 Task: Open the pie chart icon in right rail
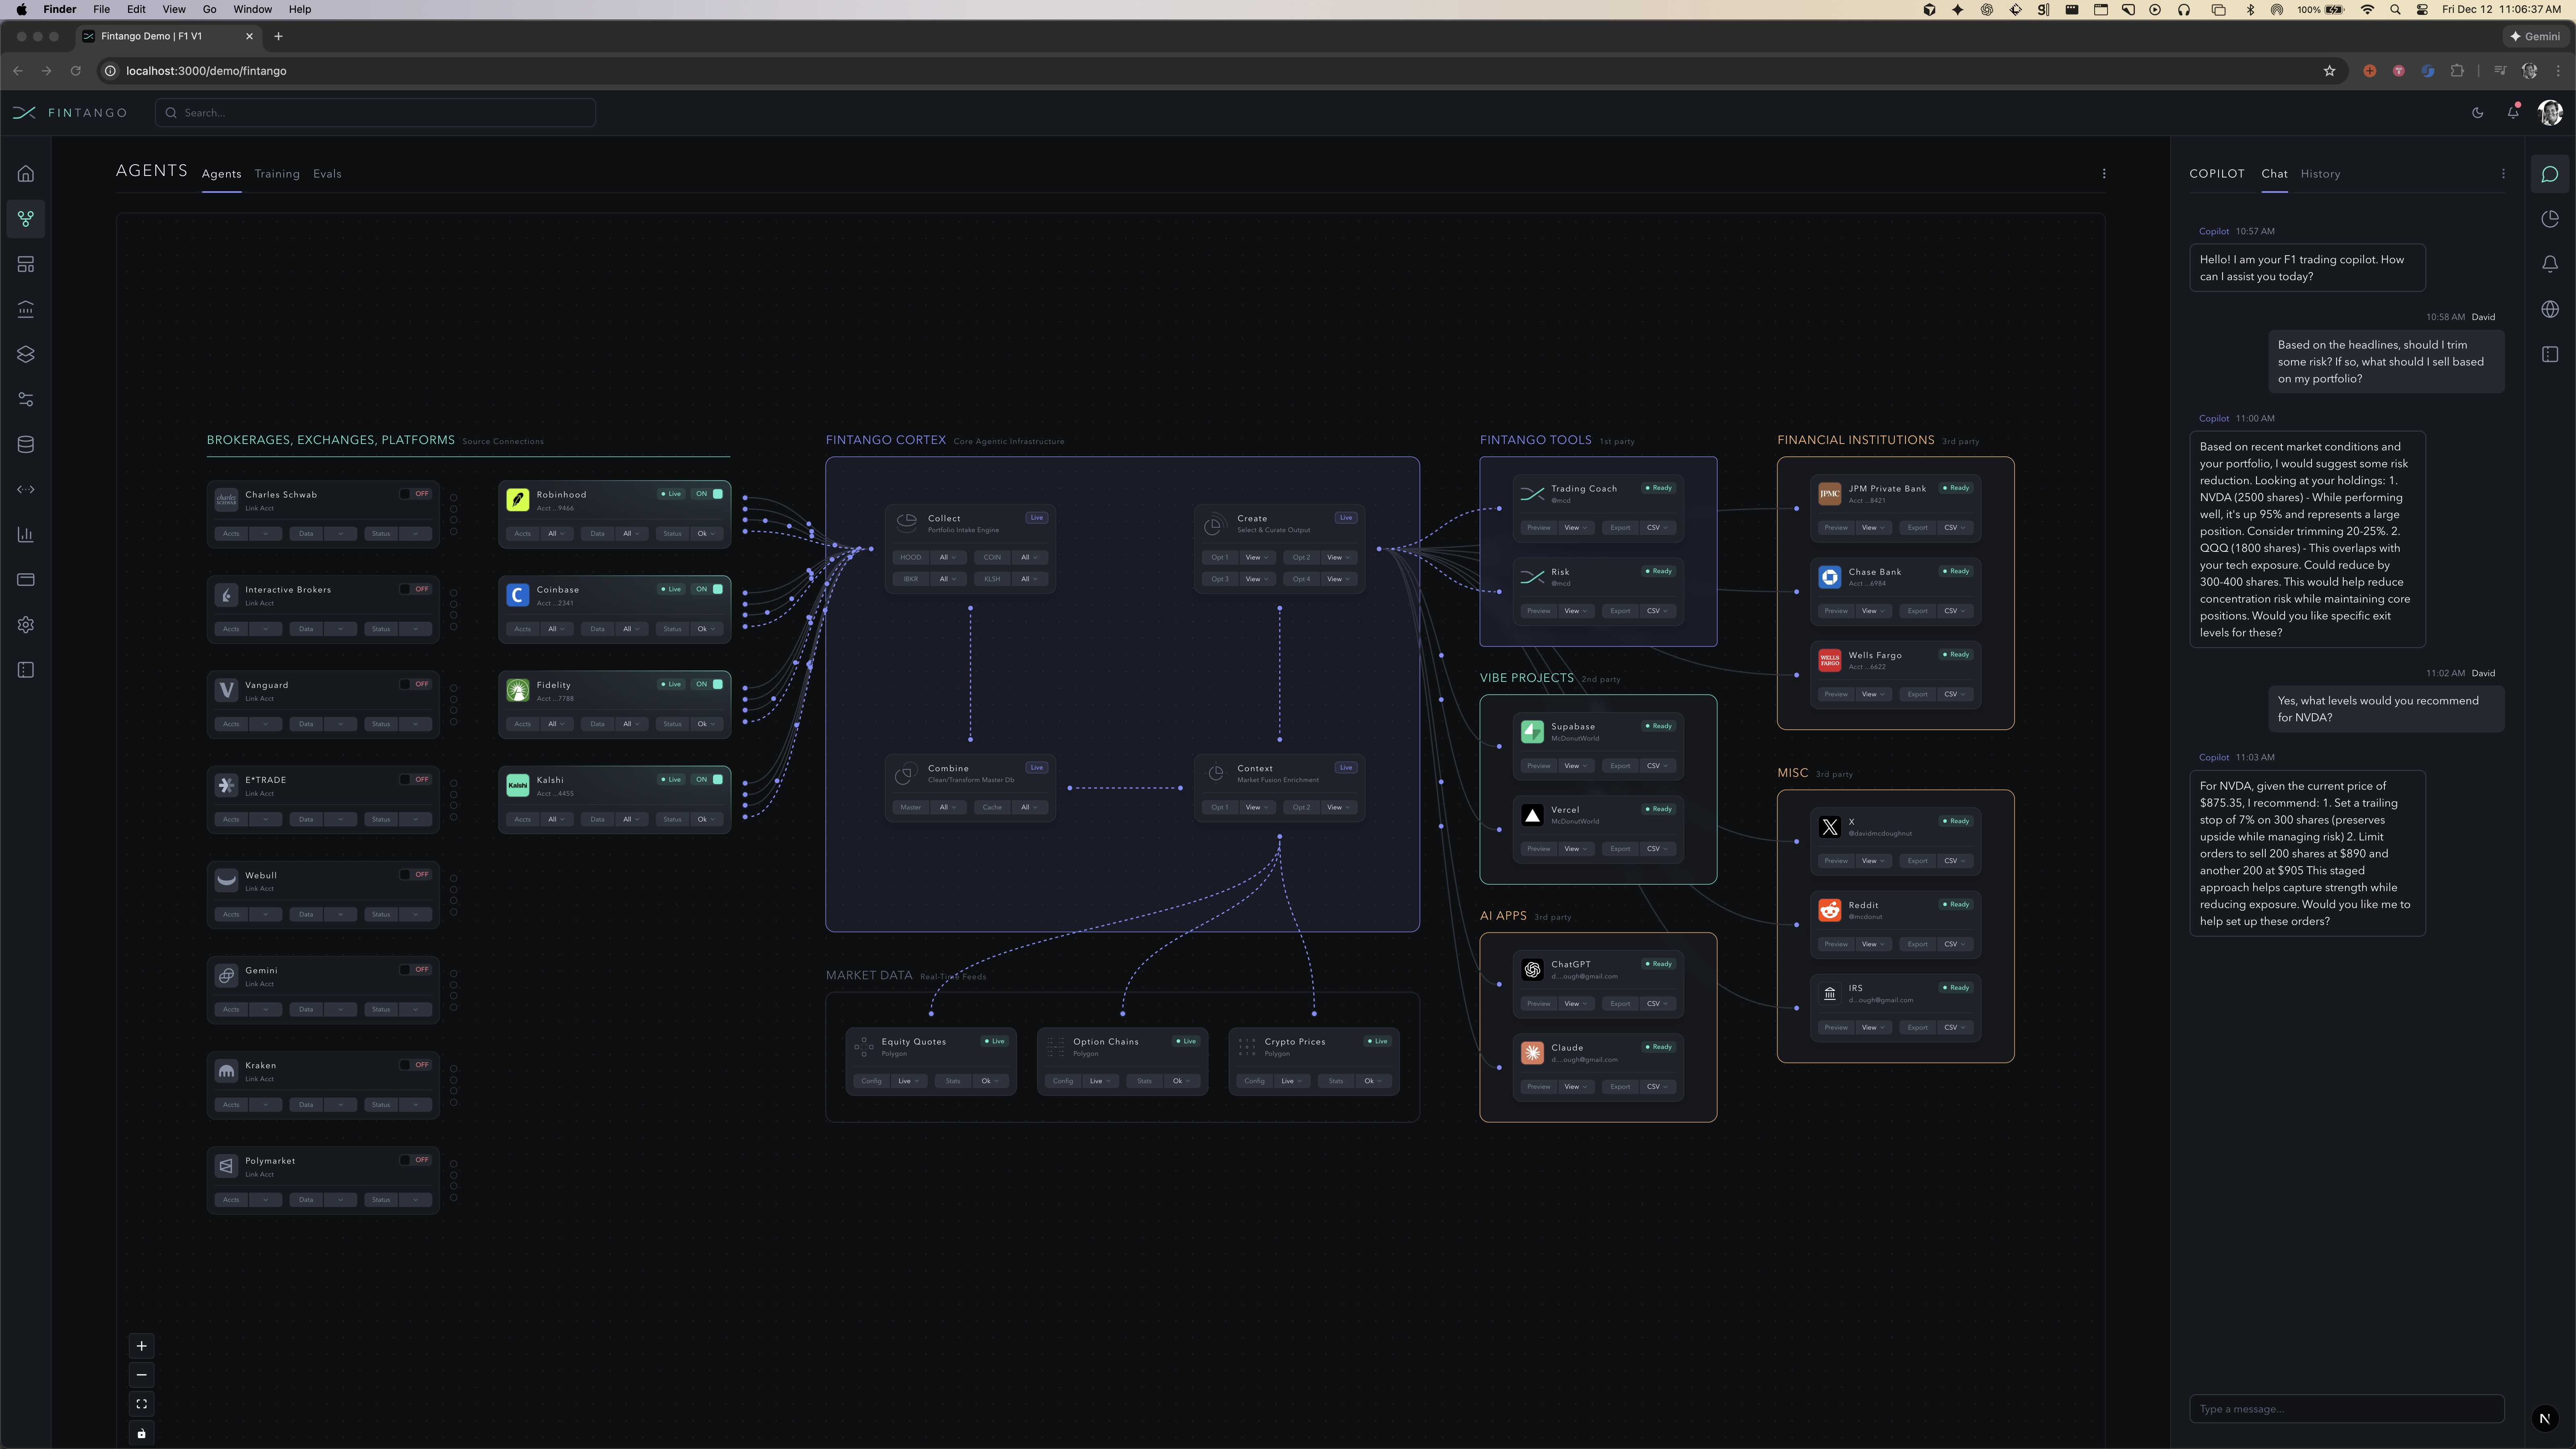pos(2550,219)
